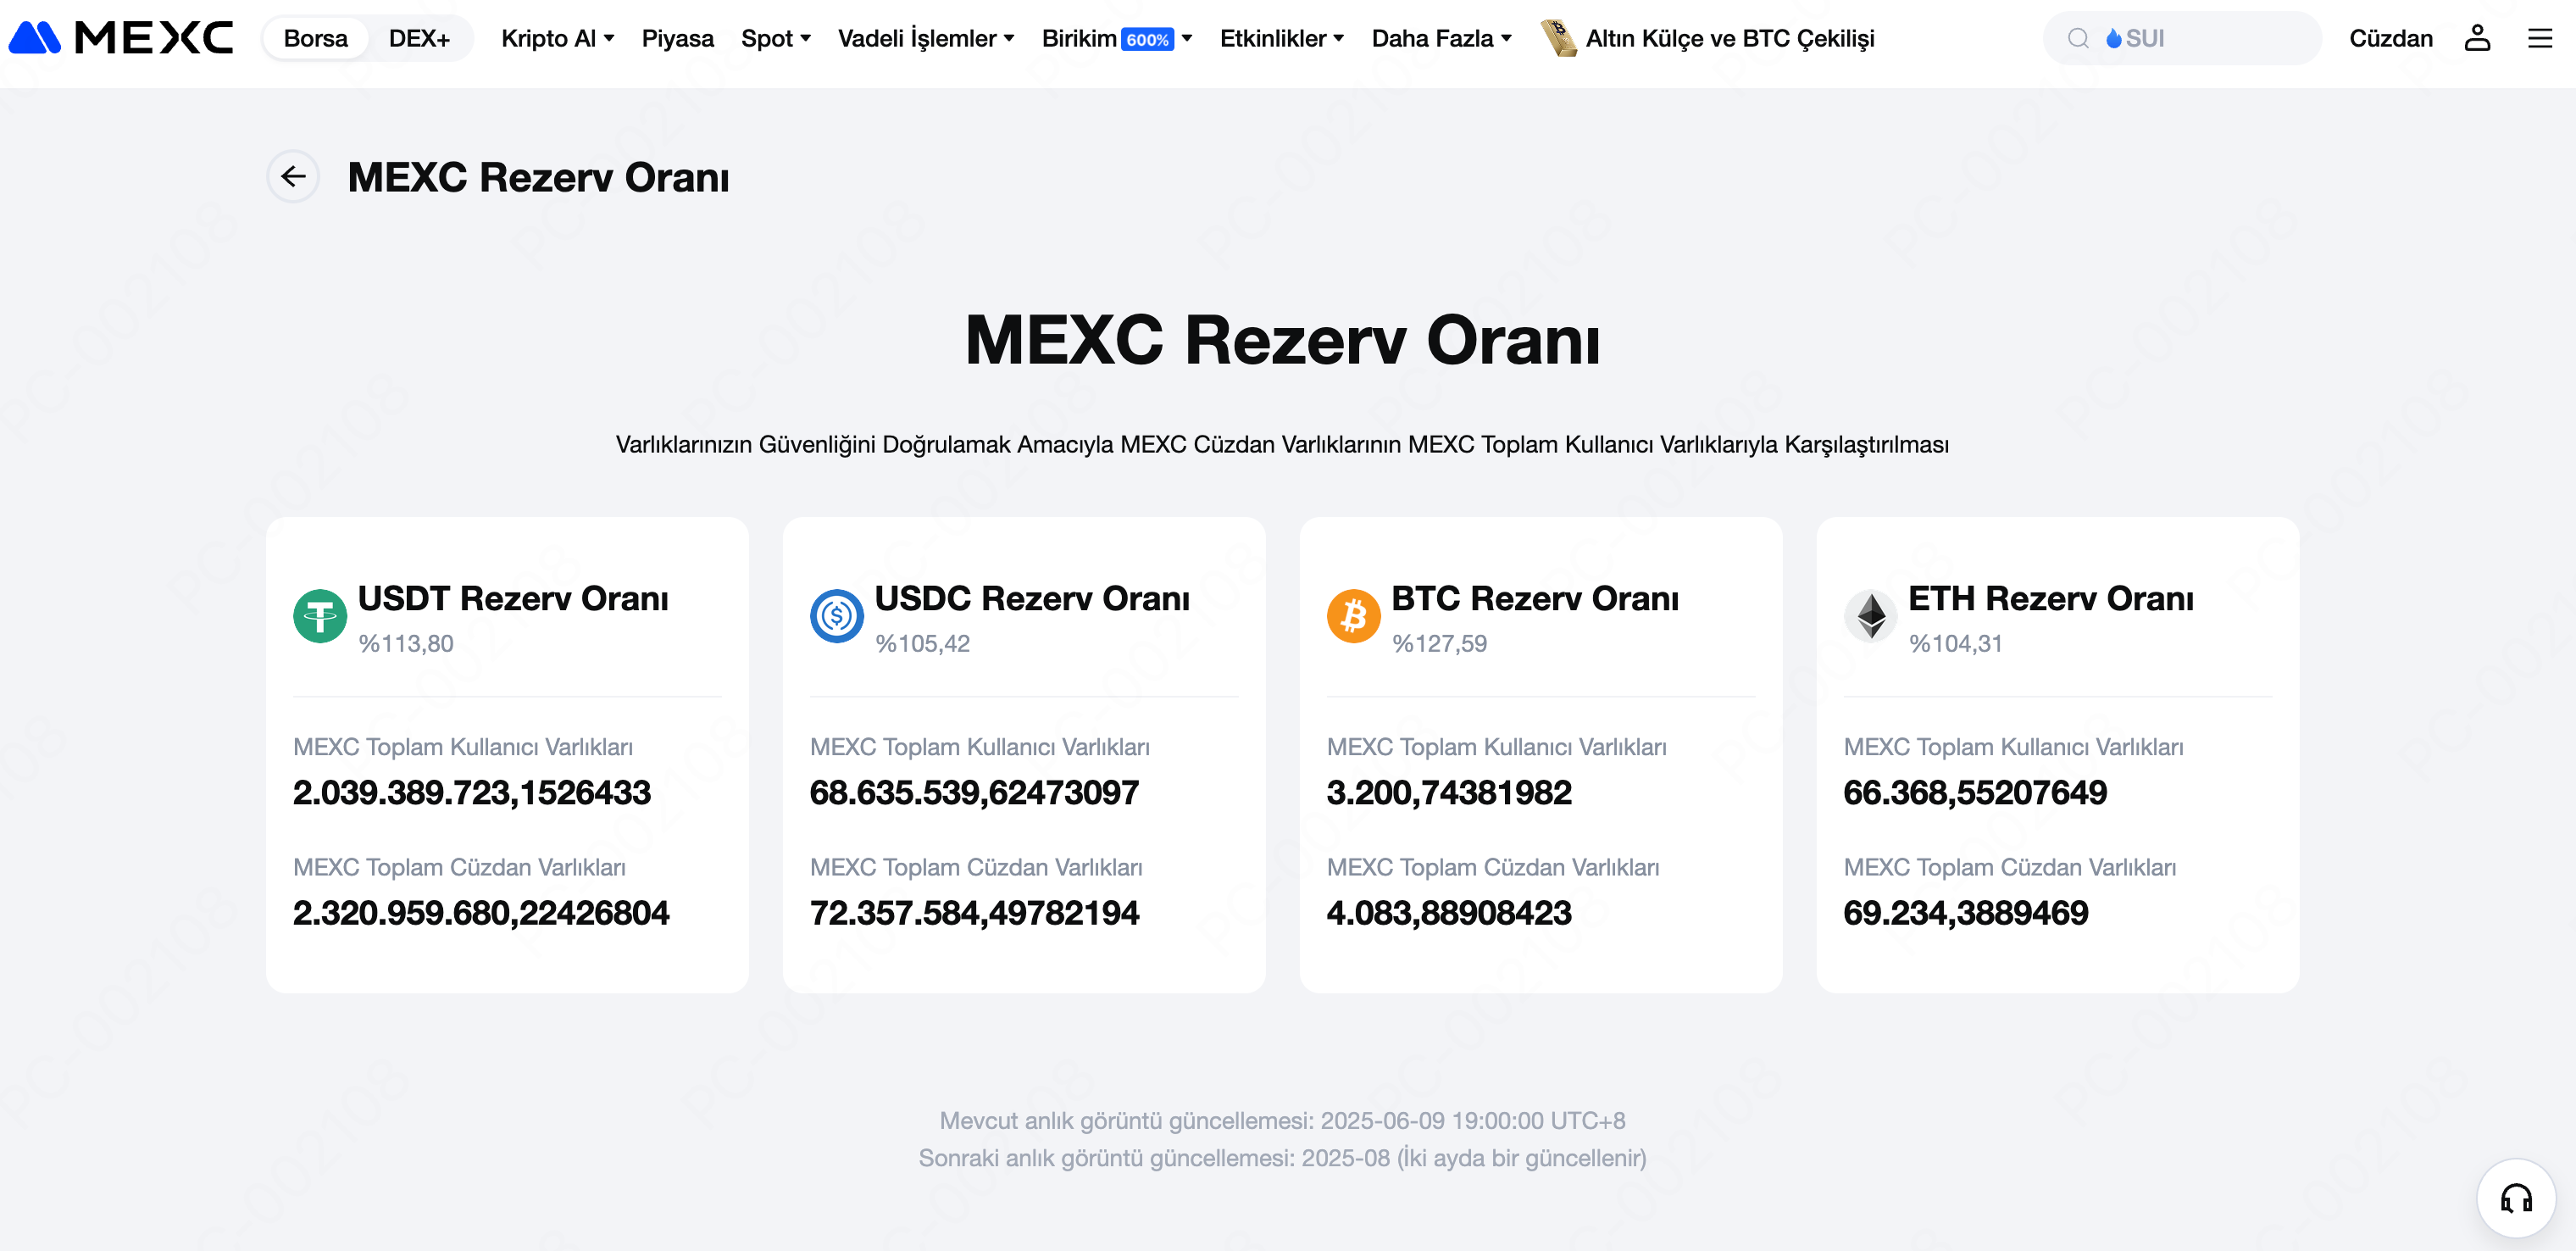Screen dimensions: 2576x1251
Task: Click the page title beside back arrow
Action: click(x=538, y=177)
